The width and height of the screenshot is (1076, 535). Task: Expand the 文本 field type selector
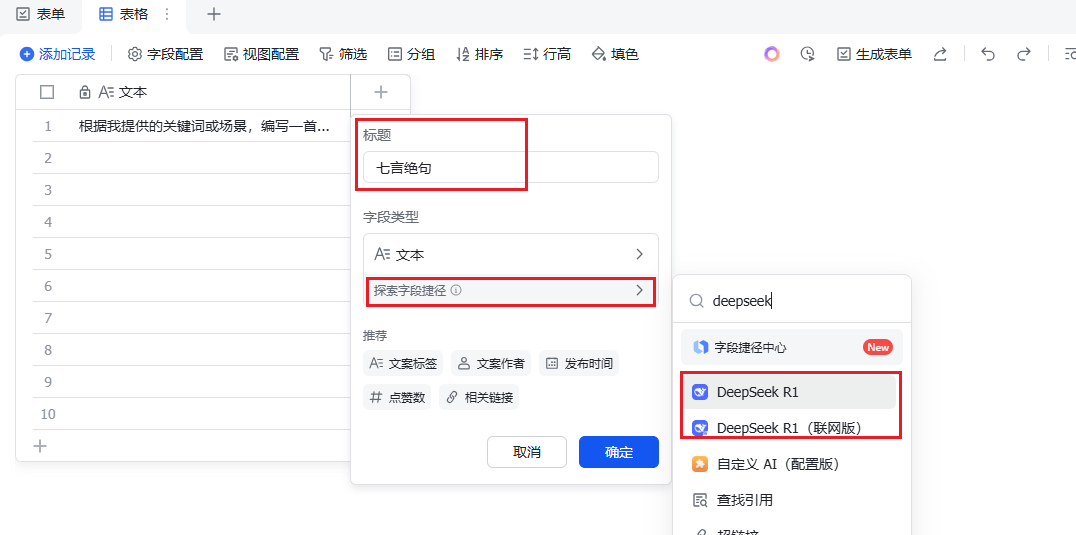click(x=511, y=254)
